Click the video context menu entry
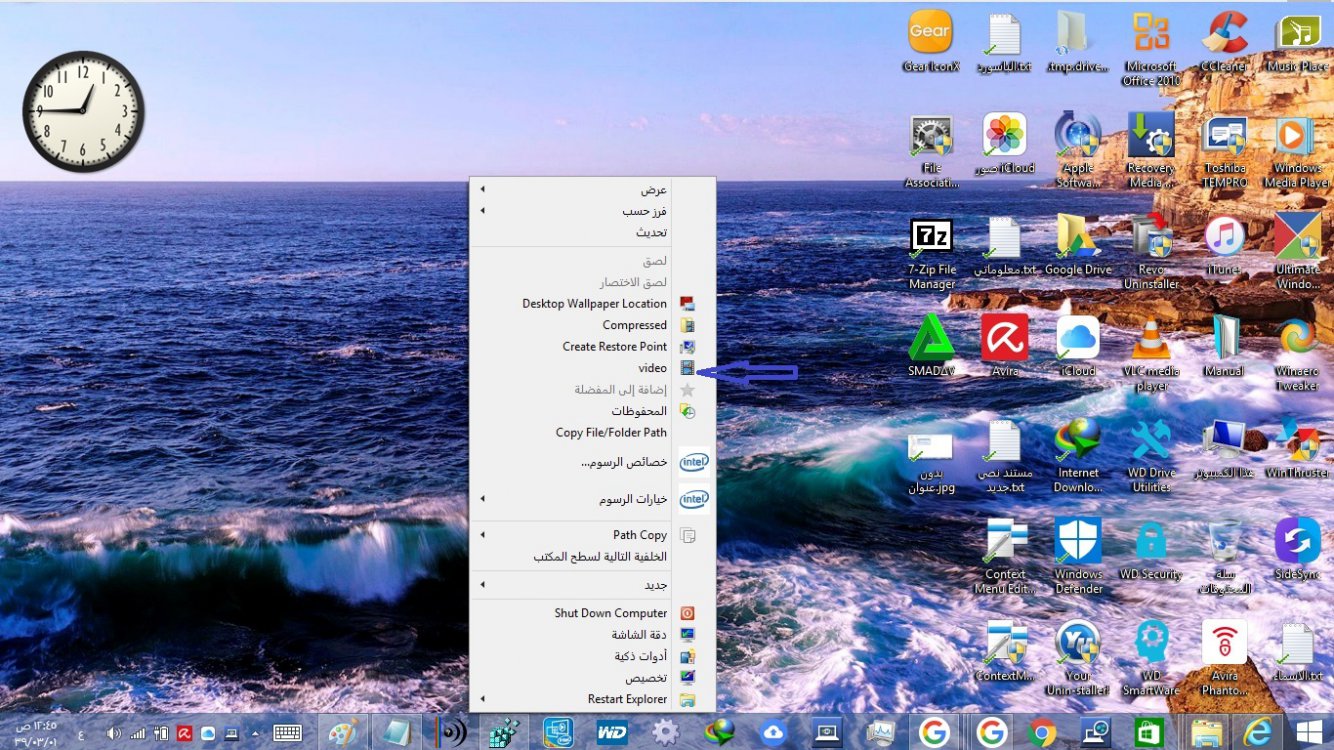 click(x=592, y=368)
